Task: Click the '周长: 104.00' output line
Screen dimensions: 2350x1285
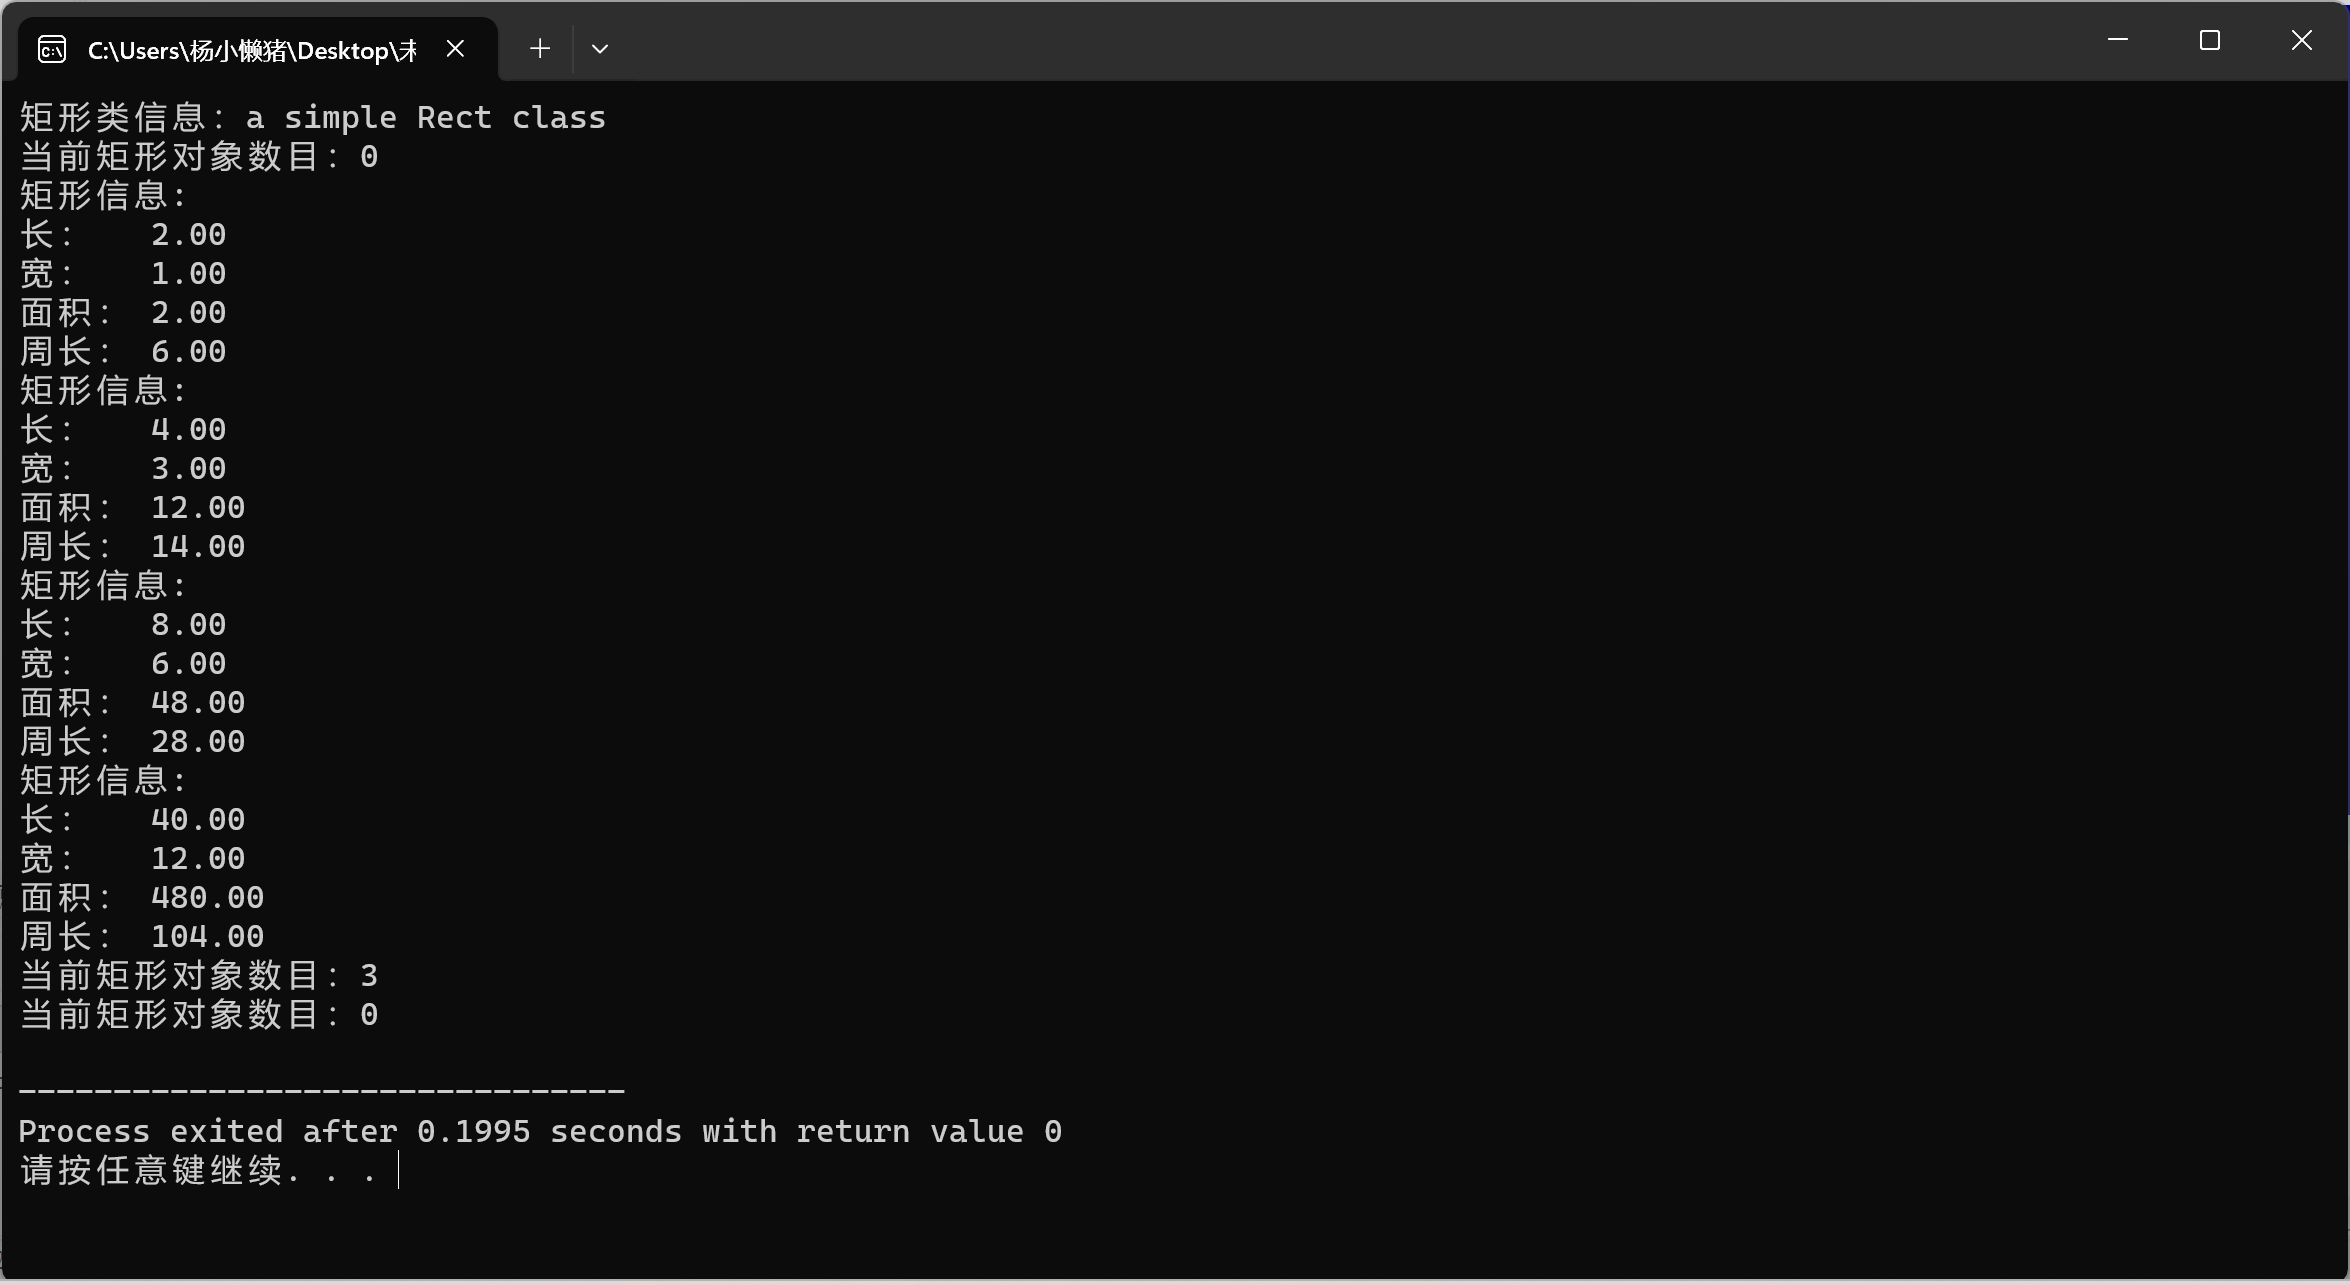Action: click(142, 937)
